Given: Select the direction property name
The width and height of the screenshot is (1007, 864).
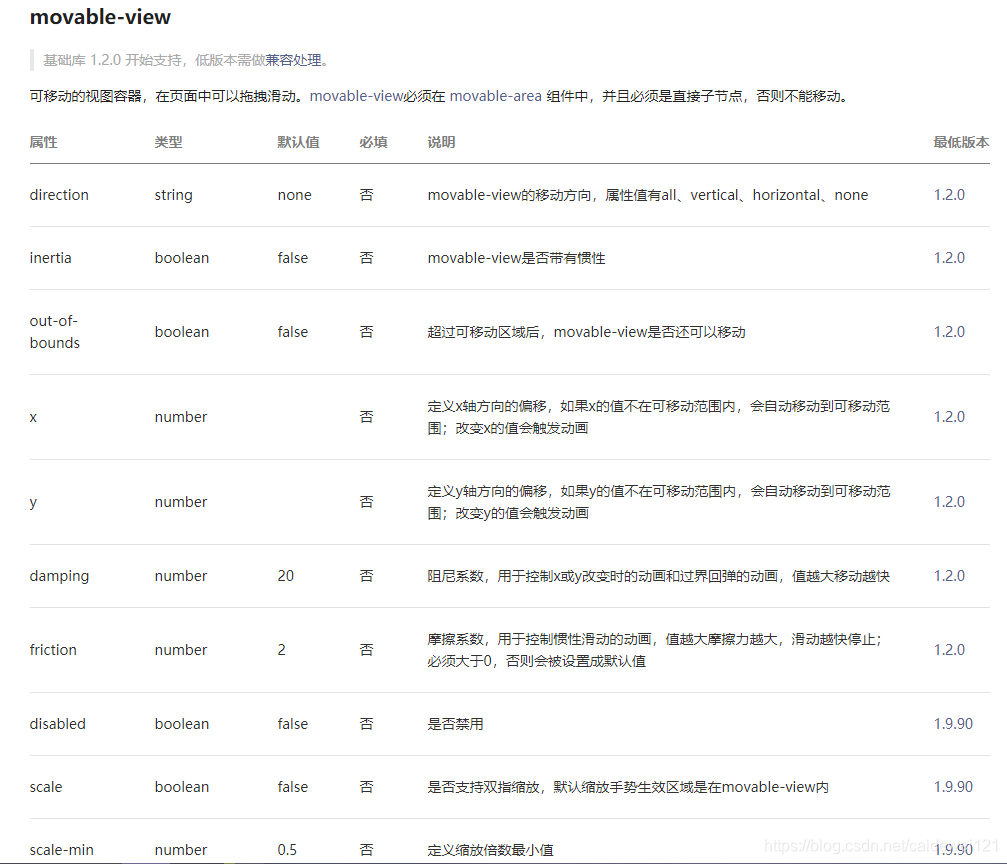Looking at the screenshot, I should [59, 195].
